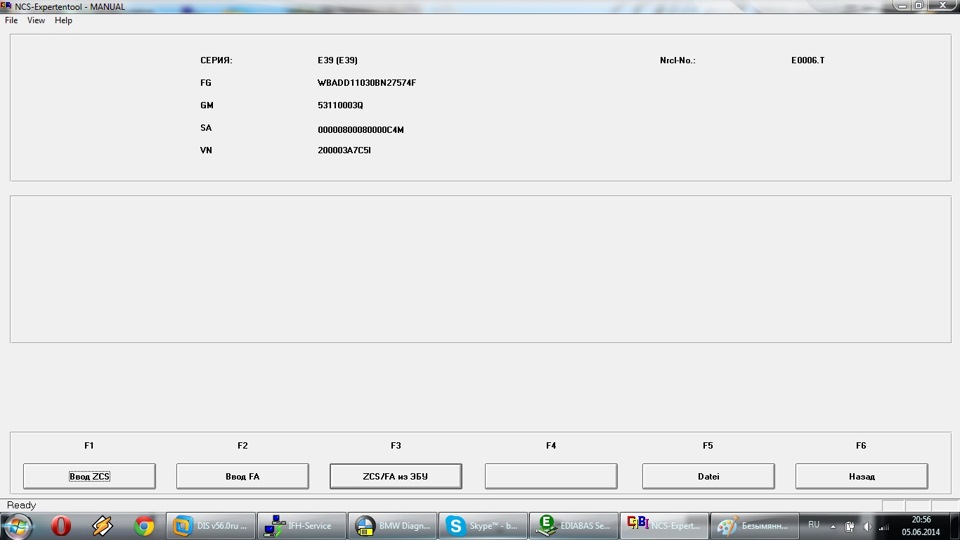
Task: Click the ZCS/FA из ЭБУ button
Action: (x=396, y=476)
